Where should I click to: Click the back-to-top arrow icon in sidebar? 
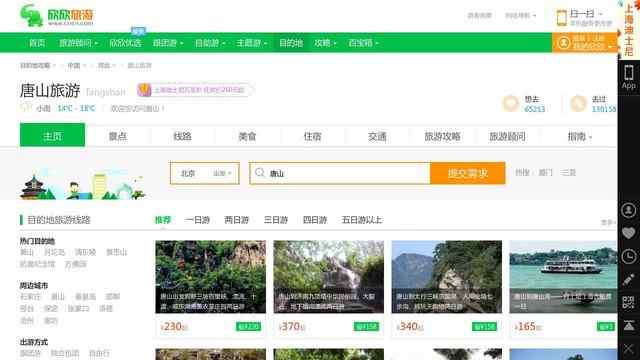click(x=629, y=325)
